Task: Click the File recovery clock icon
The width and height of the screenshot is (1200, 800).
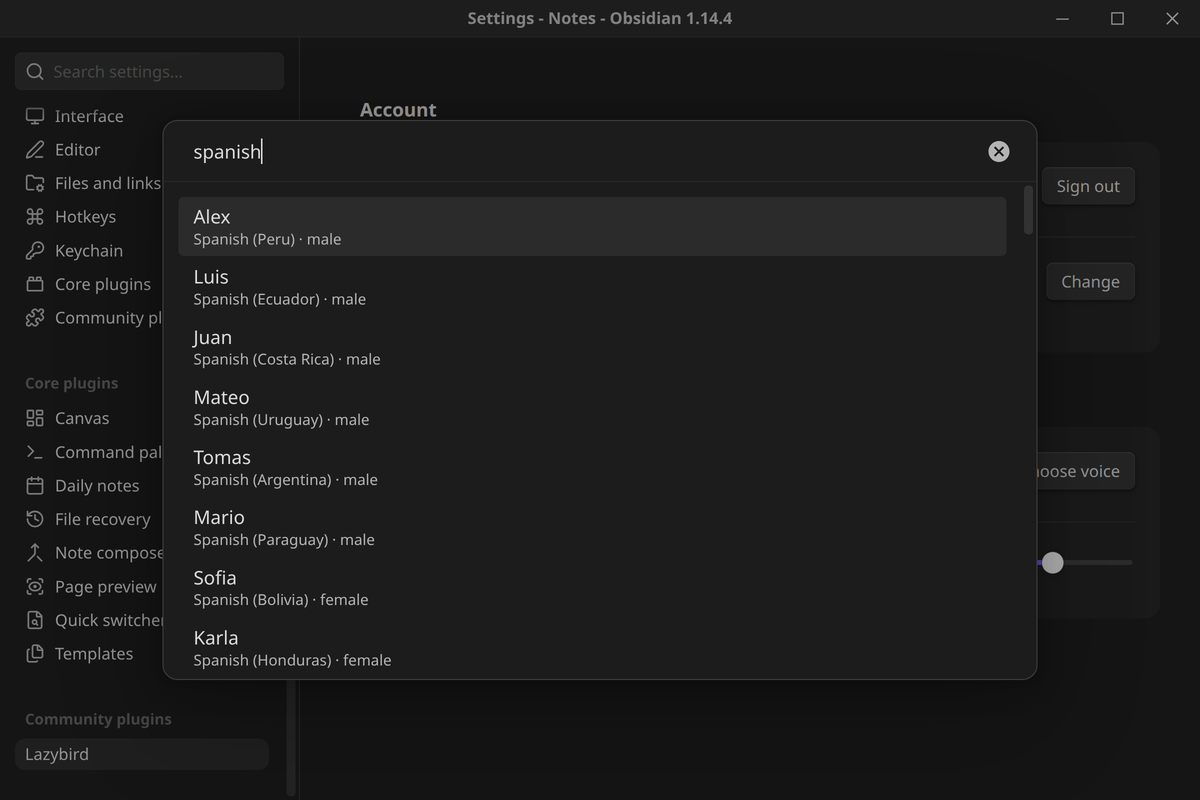Action: [x=35, y=519]
